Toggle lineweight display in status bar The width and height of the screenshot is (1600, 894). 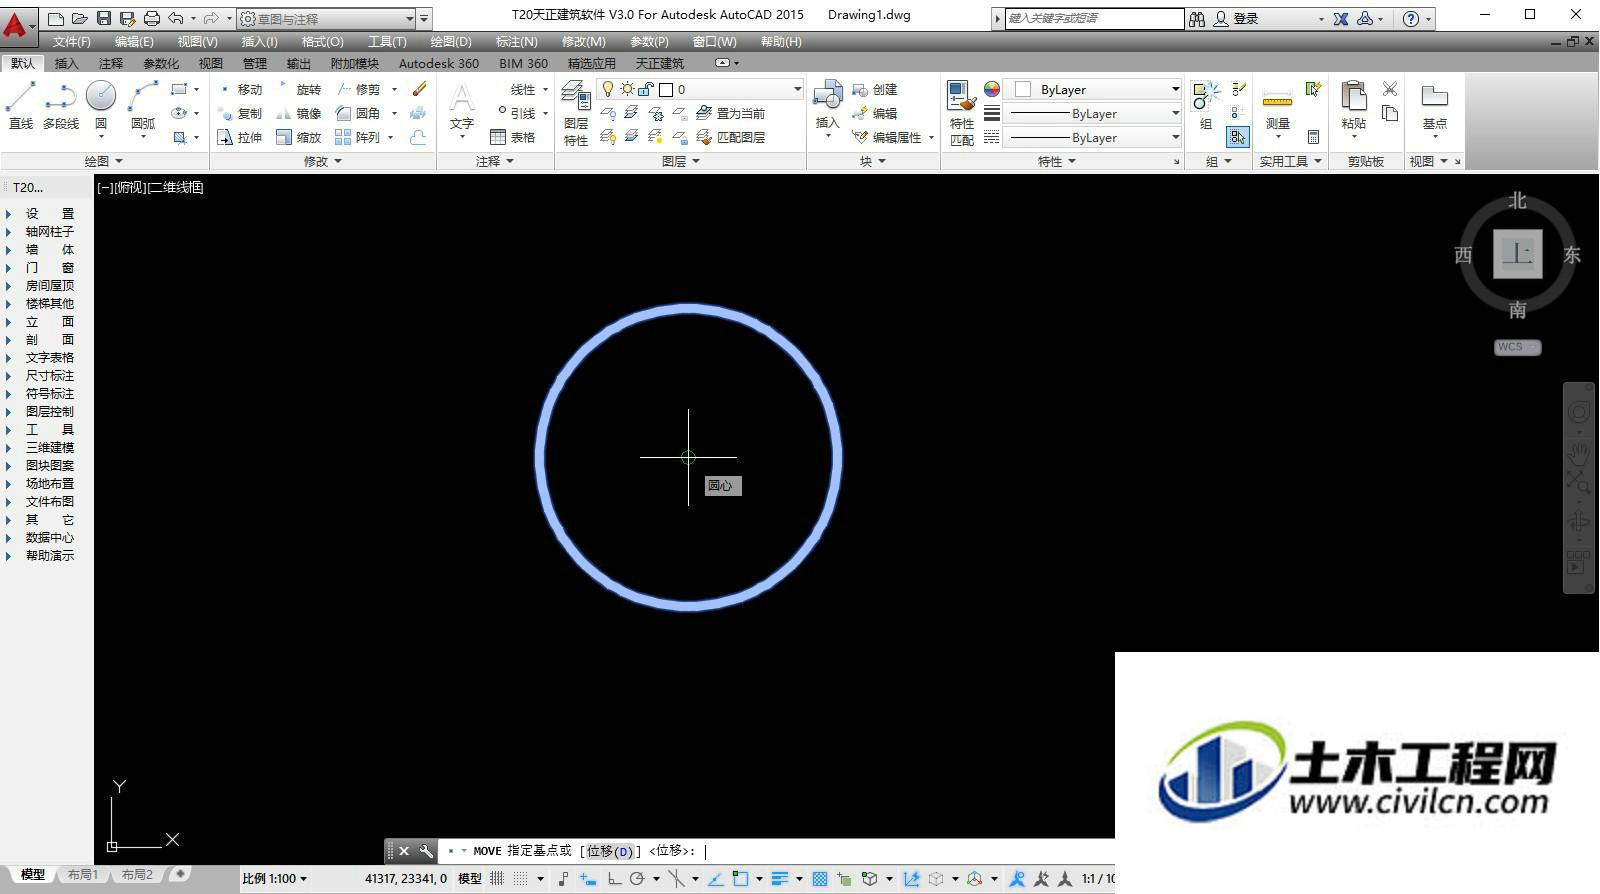780,879
